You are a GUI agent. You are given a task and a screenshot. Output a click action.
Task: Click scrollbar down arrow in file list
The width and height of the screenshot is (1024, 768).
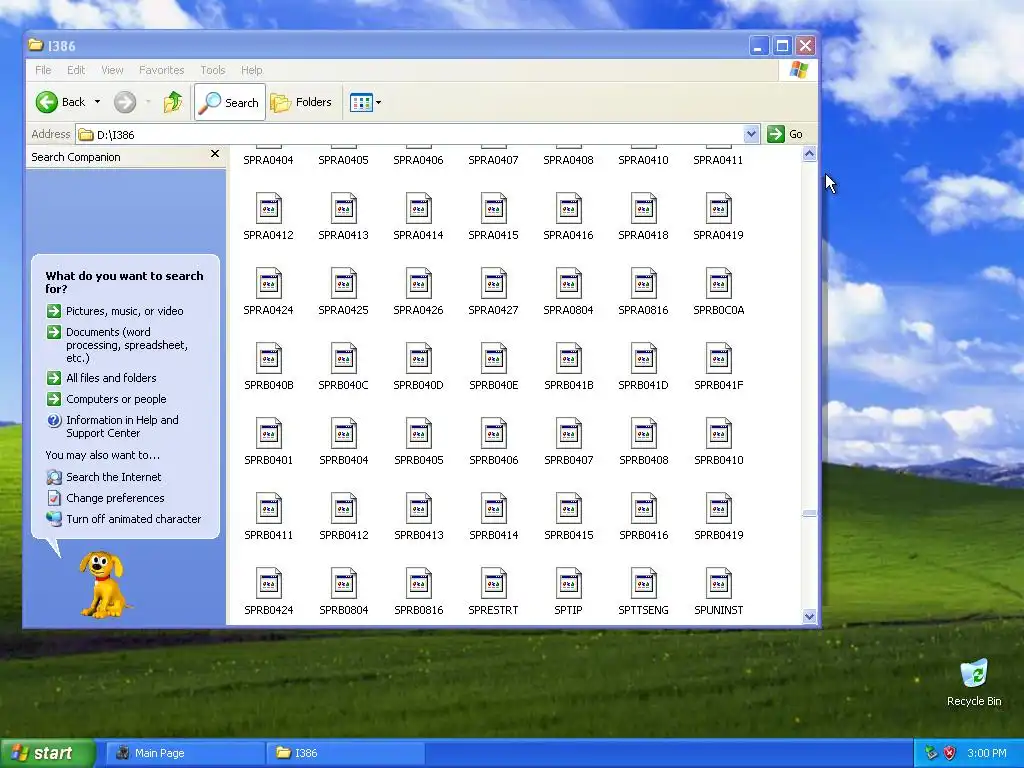tap(809, 616)
